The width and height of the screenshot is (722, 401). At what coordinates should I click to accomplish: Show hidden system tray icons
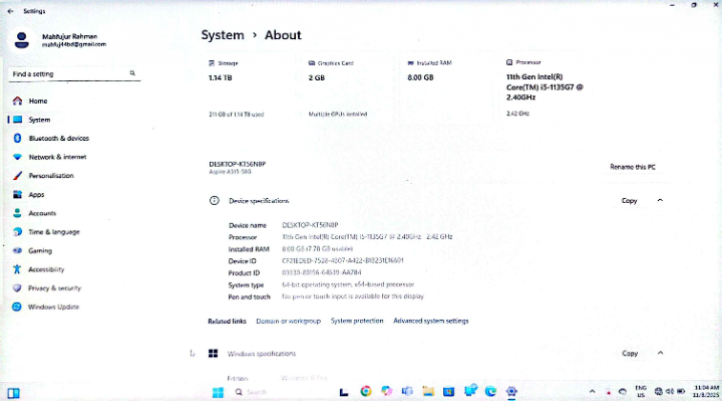[592, 392]
